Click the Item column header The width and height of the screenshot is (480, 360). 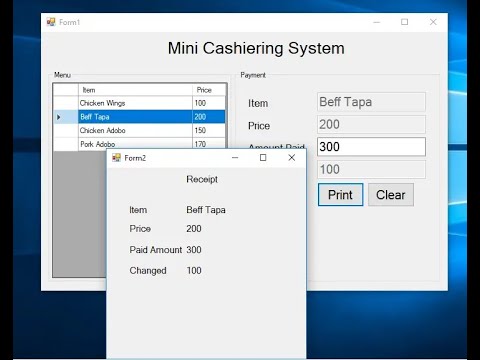point(135,90)
